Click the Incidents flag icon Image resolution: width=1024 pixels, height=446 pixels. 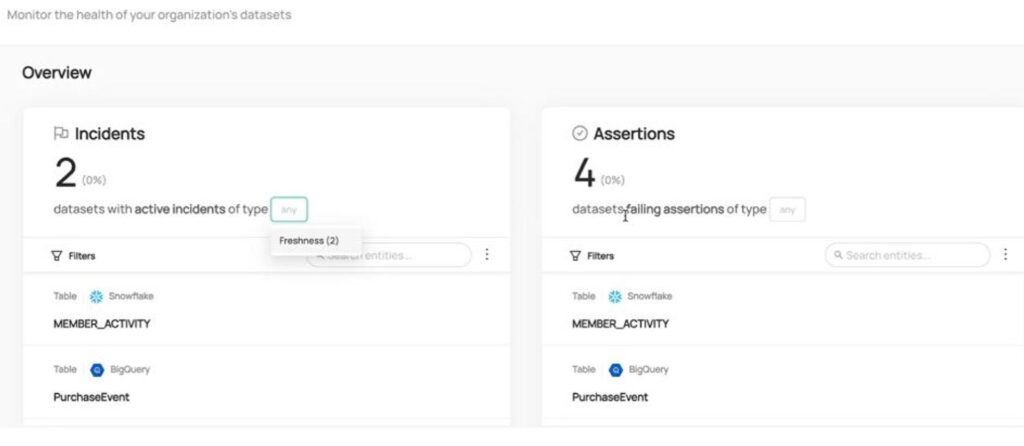click(61, 133)
